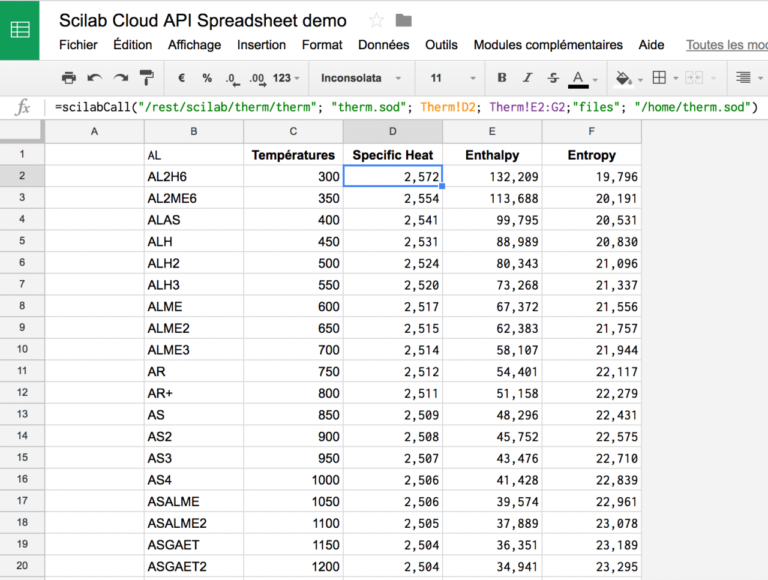Toggle strikethrough formatting
This screenshot has height=580, width=768.
click(553, 78)
